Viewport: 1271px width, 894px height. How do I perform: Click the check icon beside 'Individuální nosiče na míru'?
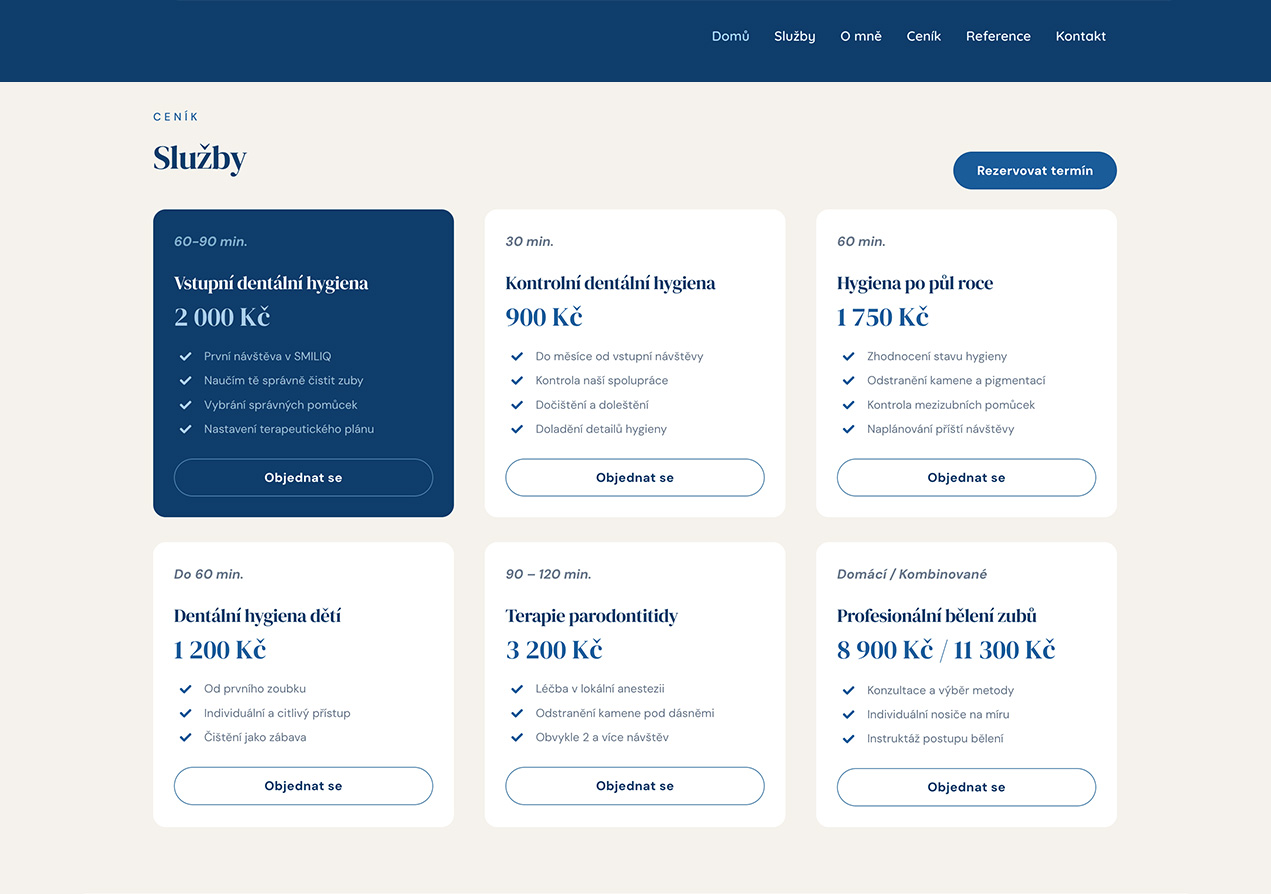tap(848, 714)
